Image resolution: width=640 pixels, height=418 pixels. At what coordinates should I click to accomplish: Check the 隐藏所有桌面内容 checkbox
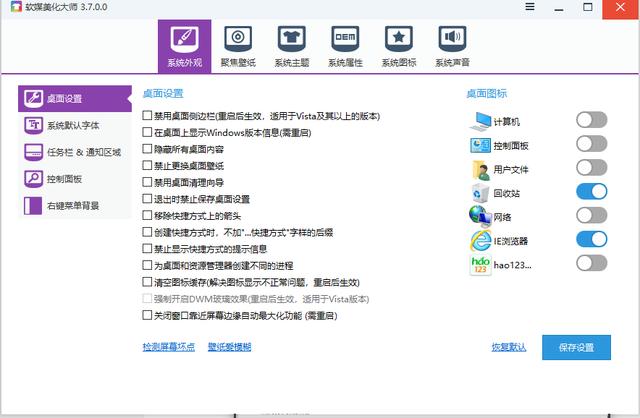148,149
